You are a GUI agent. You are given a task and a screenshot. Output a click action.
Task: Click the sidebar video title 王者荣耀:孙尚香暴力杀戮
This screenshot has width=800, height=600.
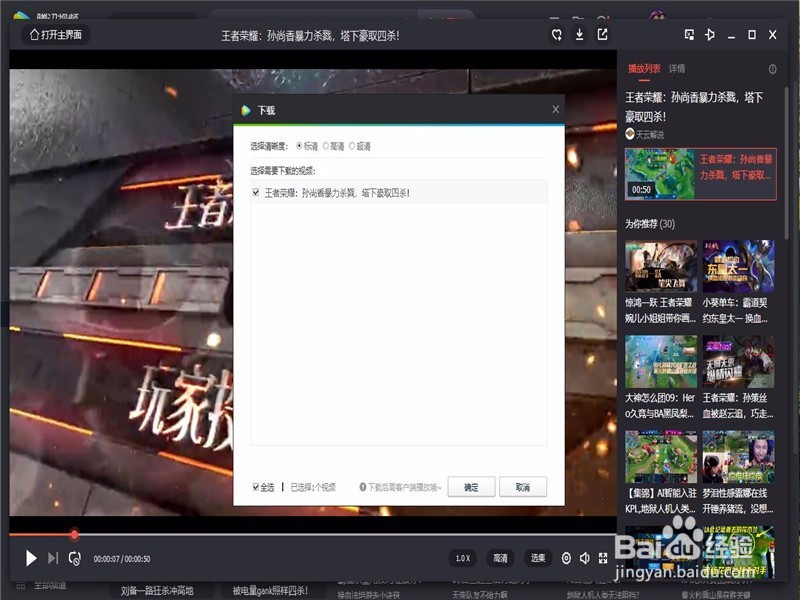pyautogui.click(x=694, y=107)
